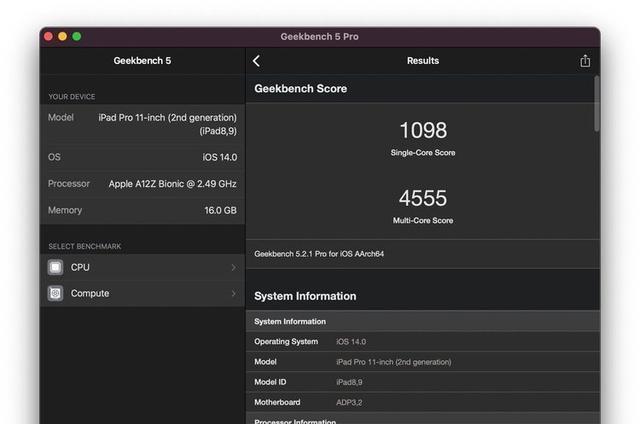Click the Geekbench Score heading
Image resolution: width=640 pixels, height=424 pixels.
click(300, 89)
